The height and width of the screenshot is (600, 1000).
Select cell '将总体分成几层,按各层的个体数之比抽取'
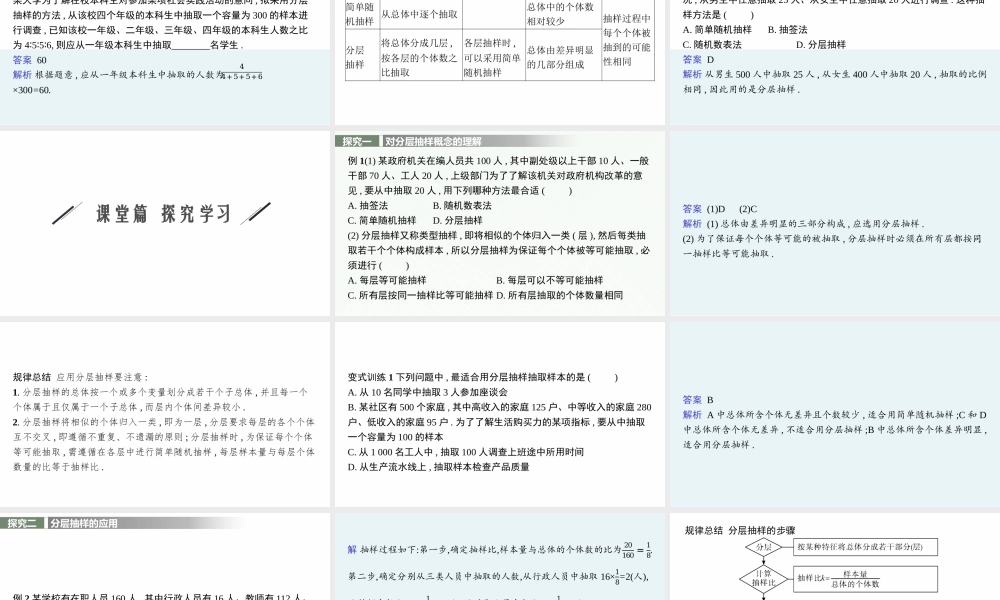pyautogui.click(x=419, y=57)
